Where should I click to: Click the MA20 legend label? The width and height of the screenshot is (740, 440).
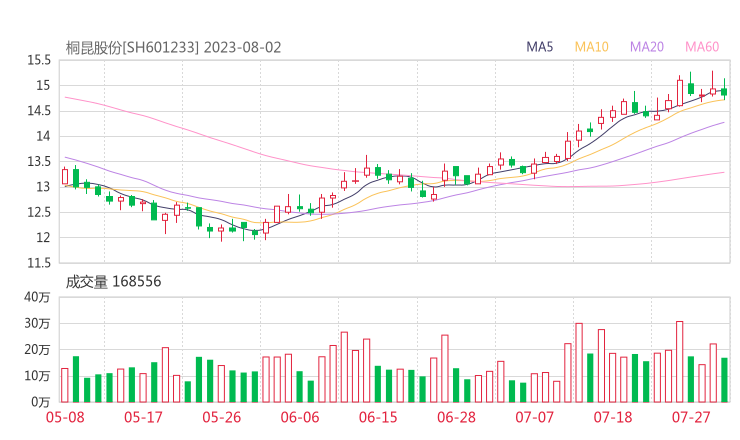tap(647, 47)
